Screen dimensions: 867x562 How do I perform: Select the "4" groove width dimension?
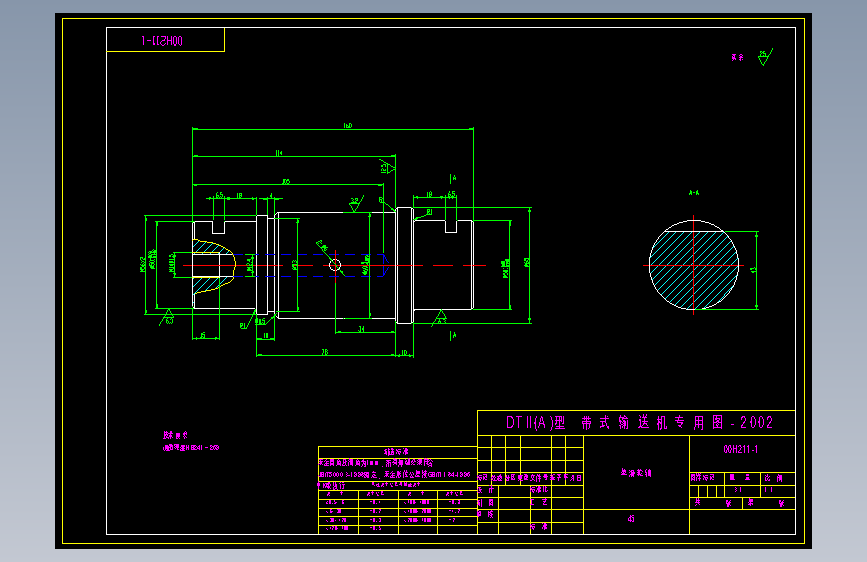click(x=271, y=195)
